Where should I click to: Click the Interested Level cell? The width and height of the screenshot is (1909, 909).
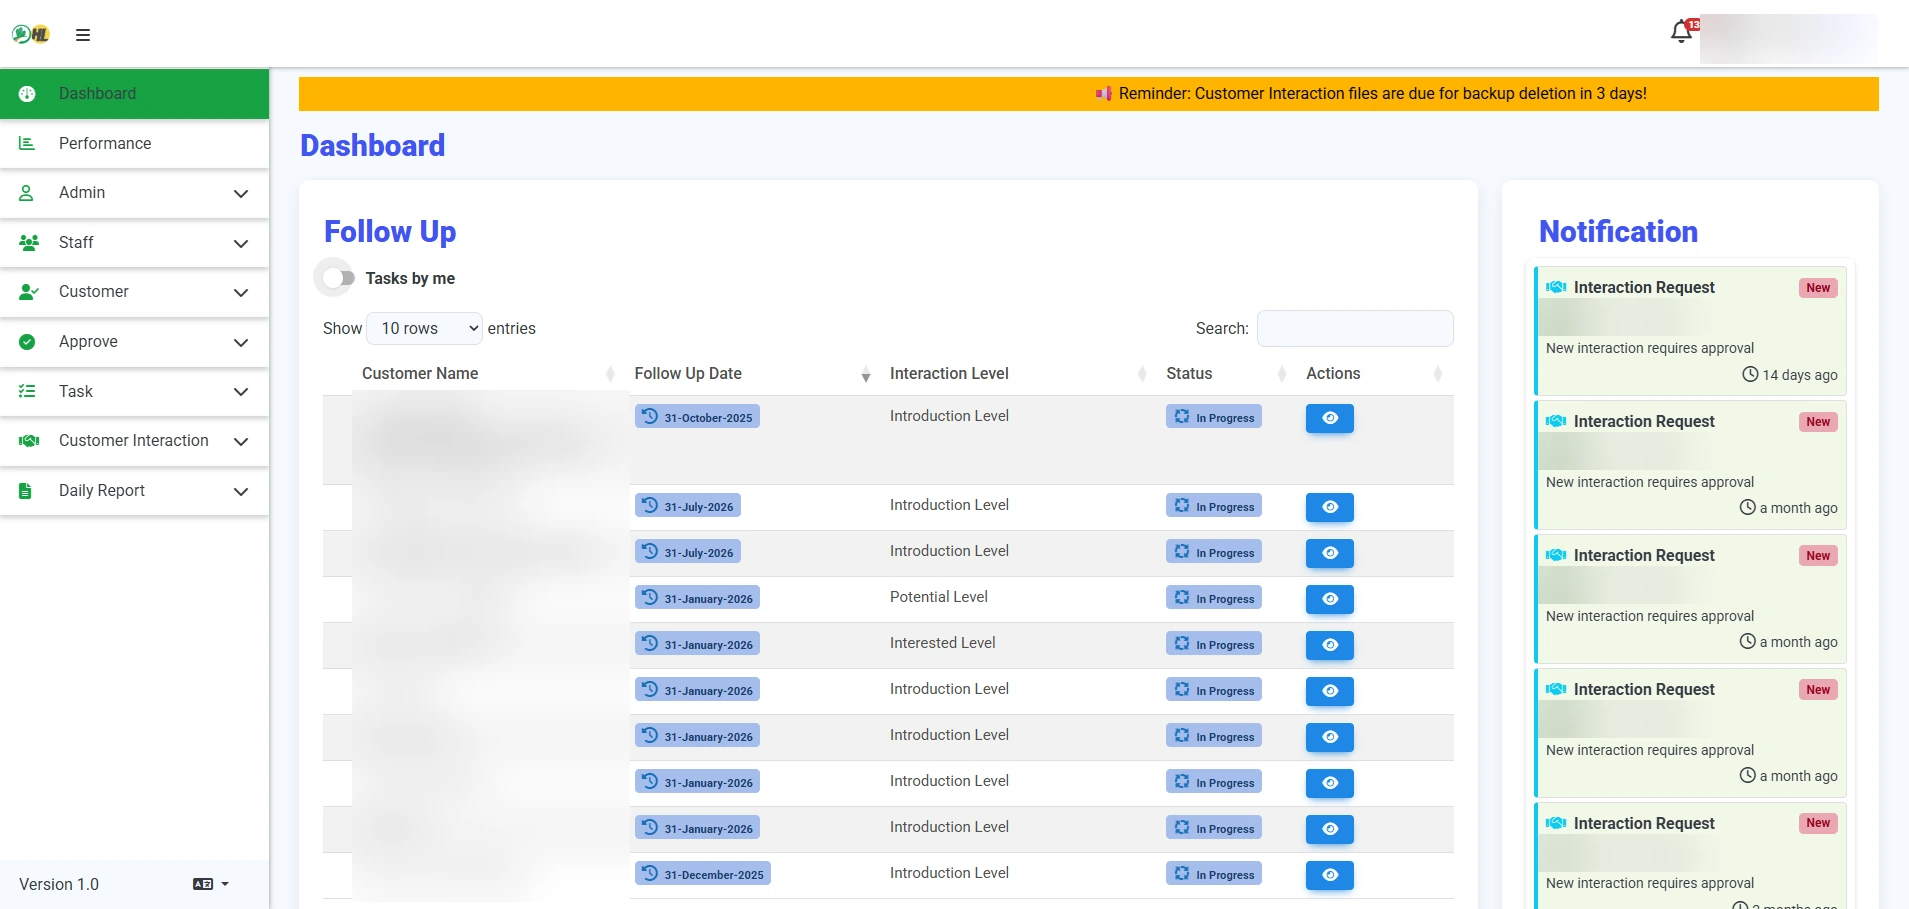coord(943,643)
